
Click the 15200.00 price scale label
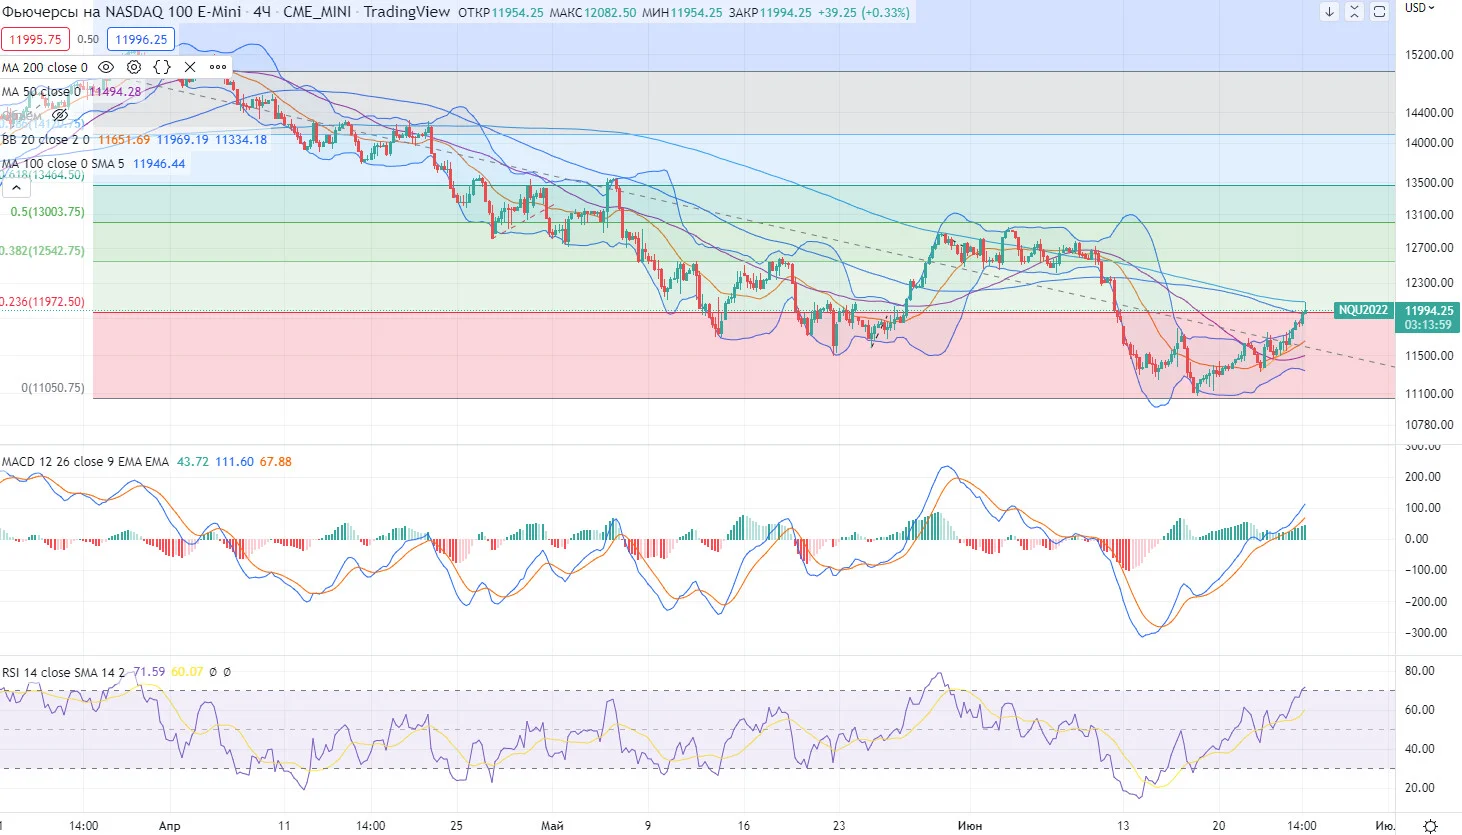pyautogui.click(x=1429, y=55)
